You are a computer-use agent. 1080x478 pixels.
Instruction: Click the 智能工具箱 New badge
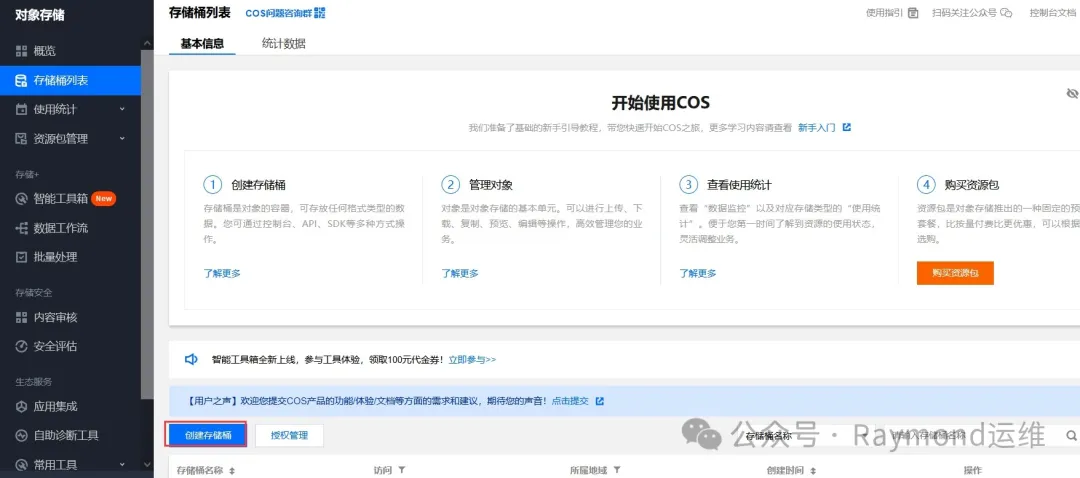103,199
